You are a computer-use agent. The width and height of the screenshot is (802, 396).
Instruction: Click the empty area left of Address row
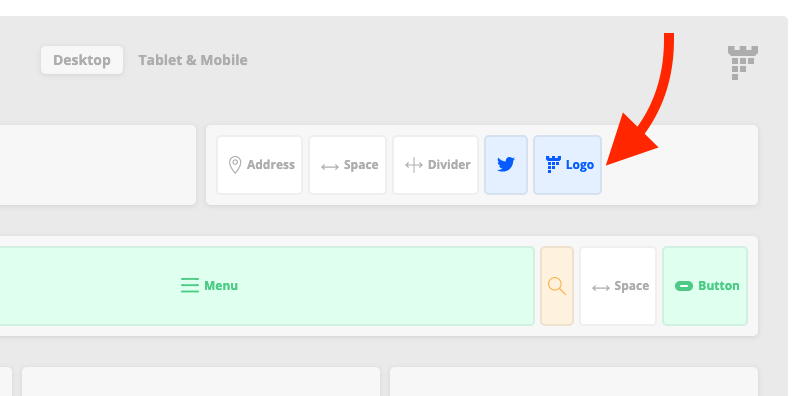tap(98, 165)
